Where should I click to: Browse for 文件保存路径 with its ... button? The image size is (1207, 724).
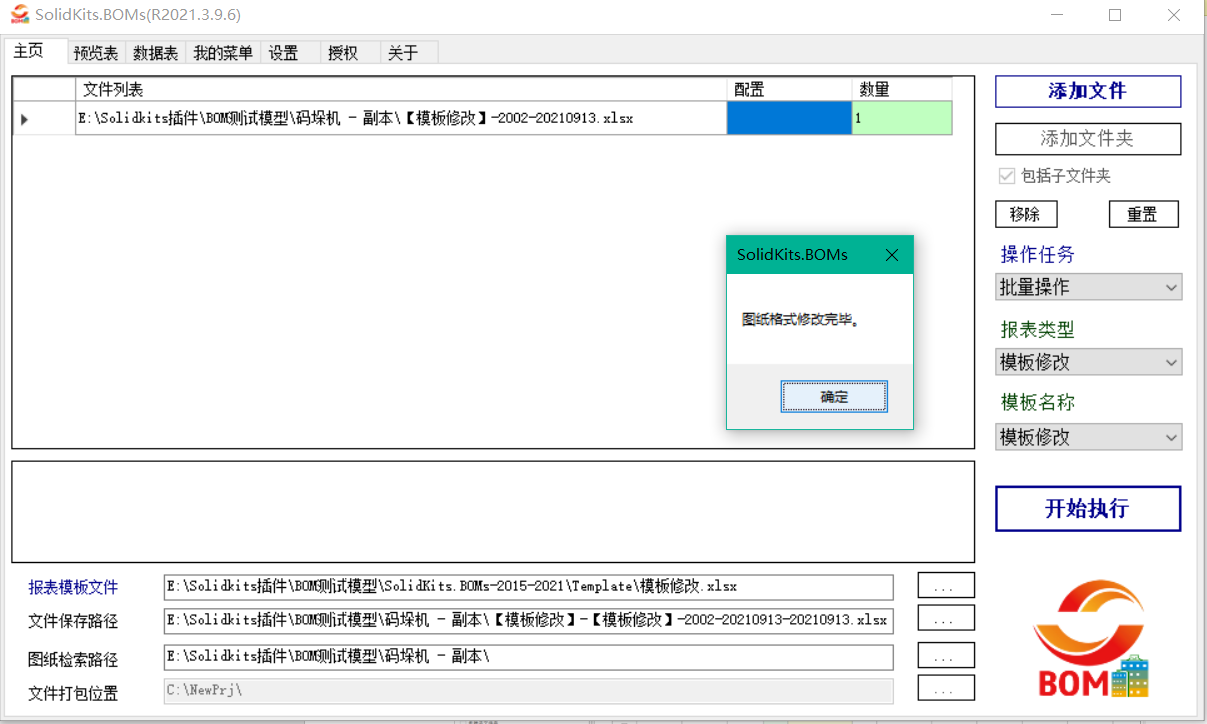tap(946, 620)
